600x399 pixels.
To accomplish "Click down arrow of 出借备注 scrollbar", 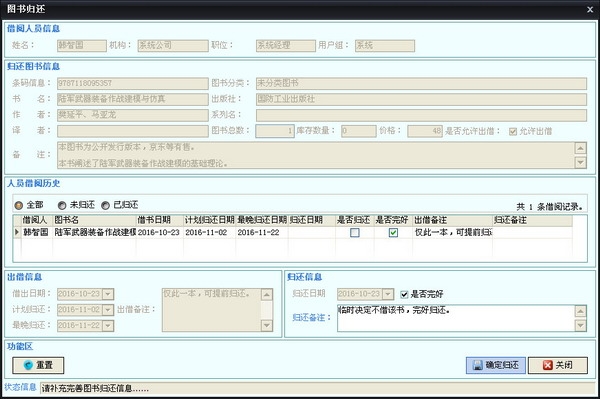I will (x=267, y=326).
